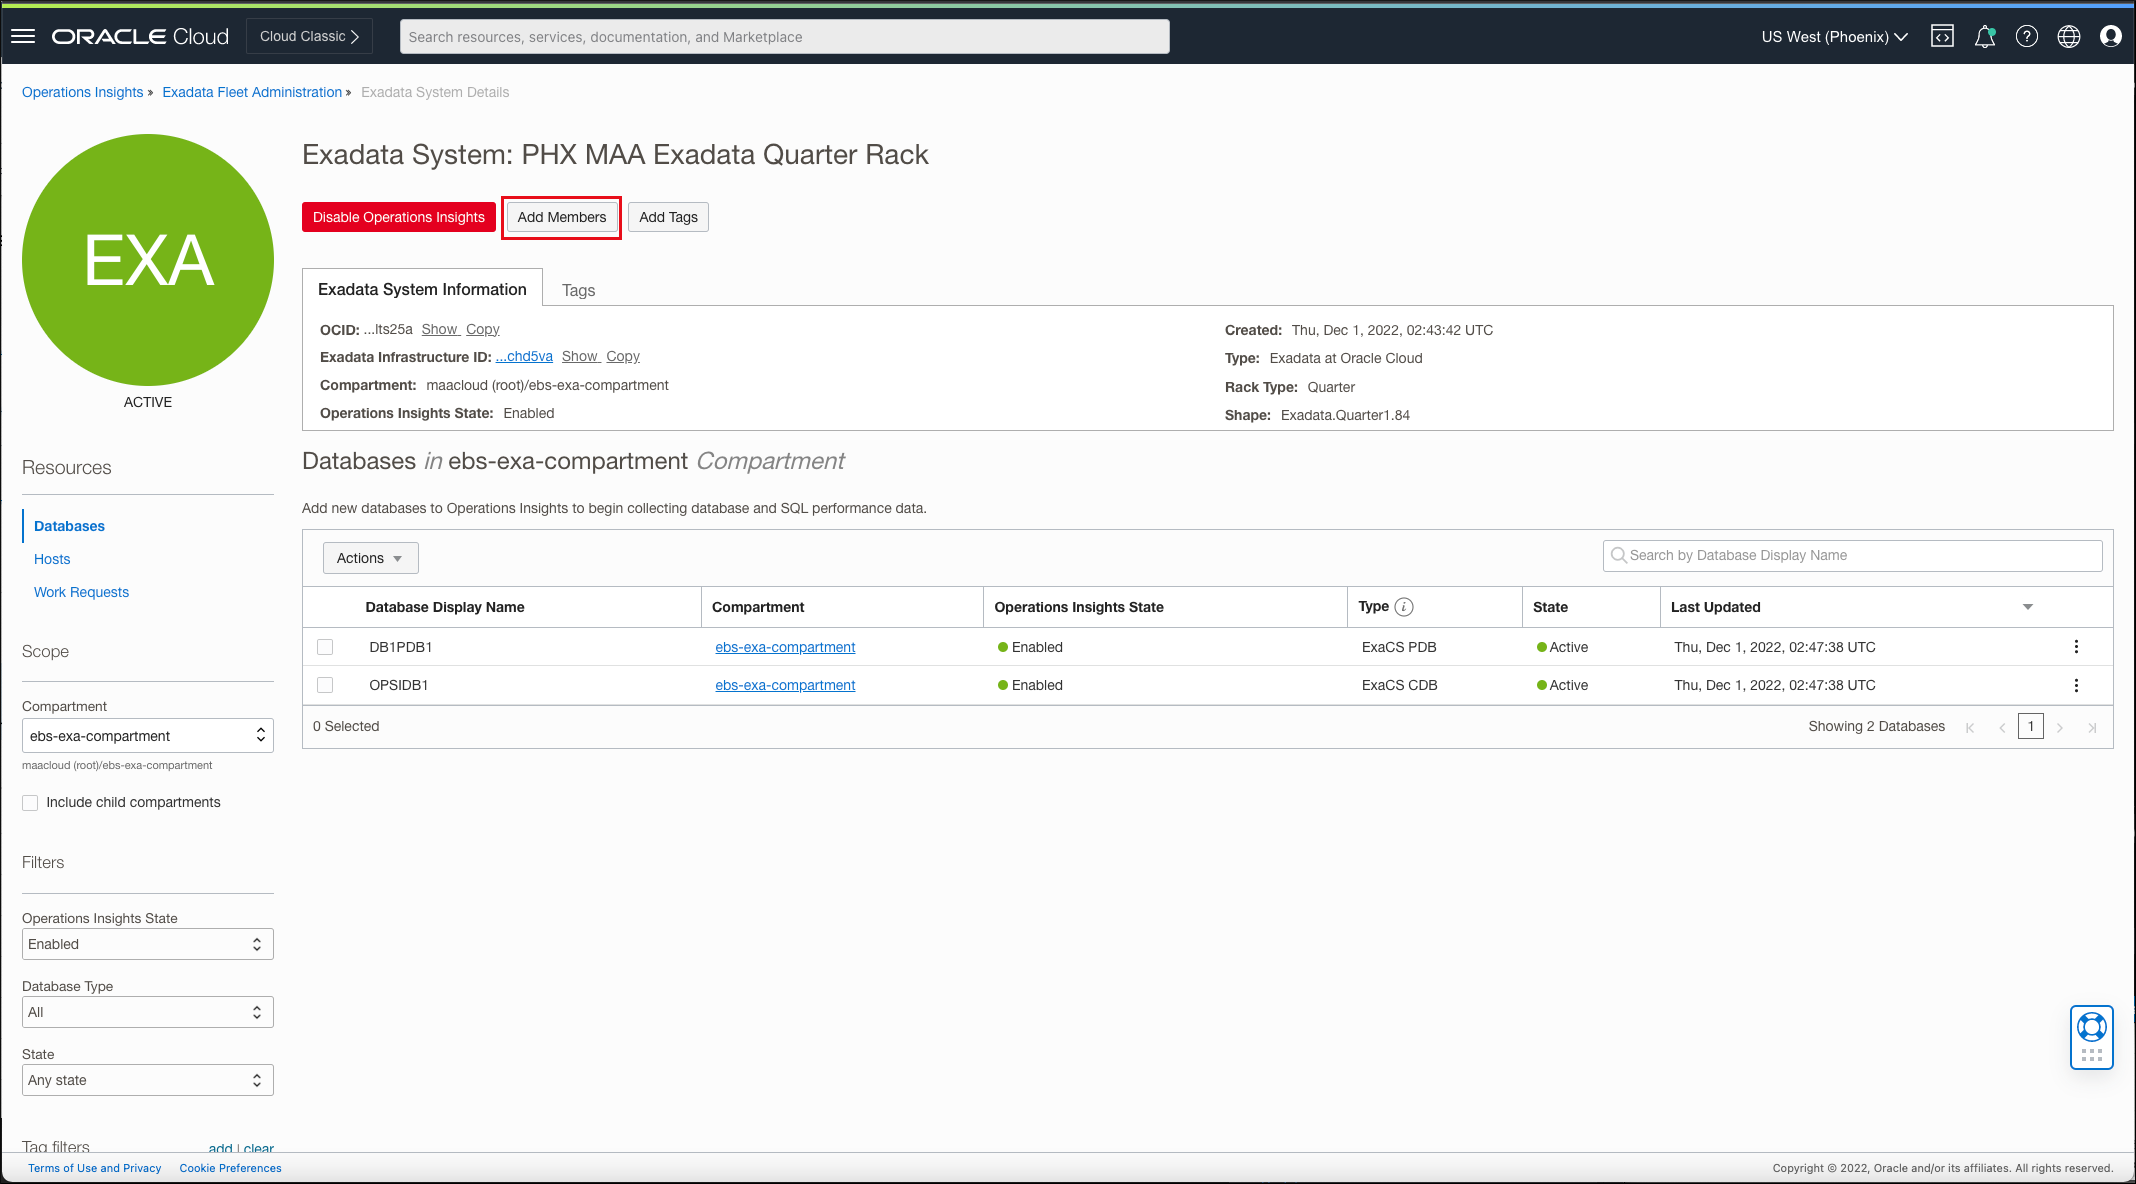This screenshot has height=1184, width=2136.
Task: Sort by Database Display Name column
Action: [x=445, y=607]
